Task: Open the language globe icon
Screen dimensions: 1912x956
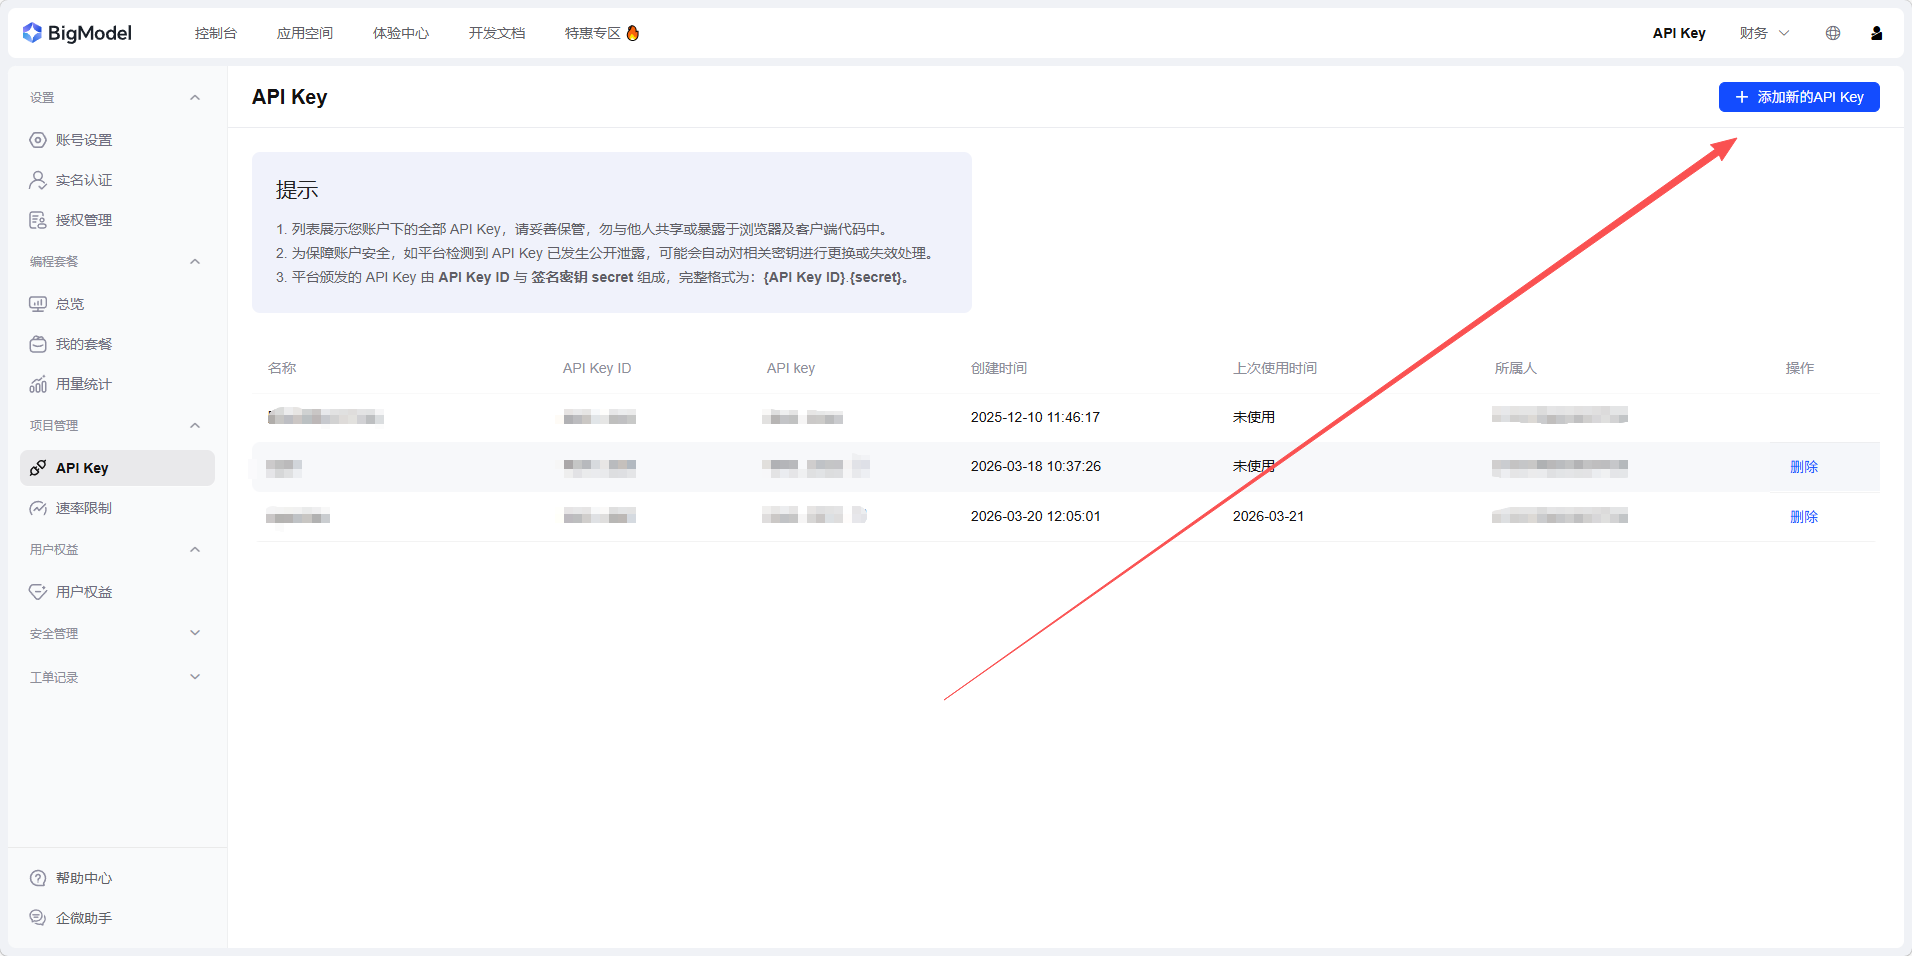Action: (1832, 33)
